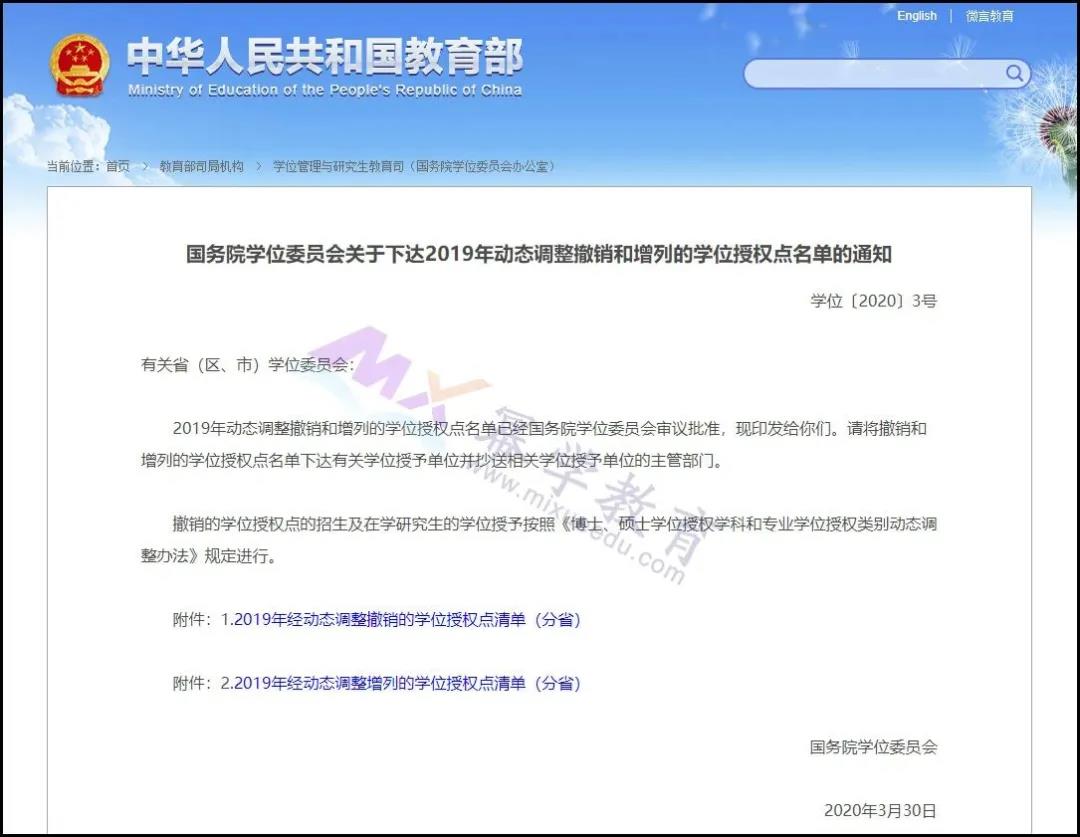Click the document number 学位〔2020〕3号
This screenshot has height=837, width=1080.
tap(873, 300)
